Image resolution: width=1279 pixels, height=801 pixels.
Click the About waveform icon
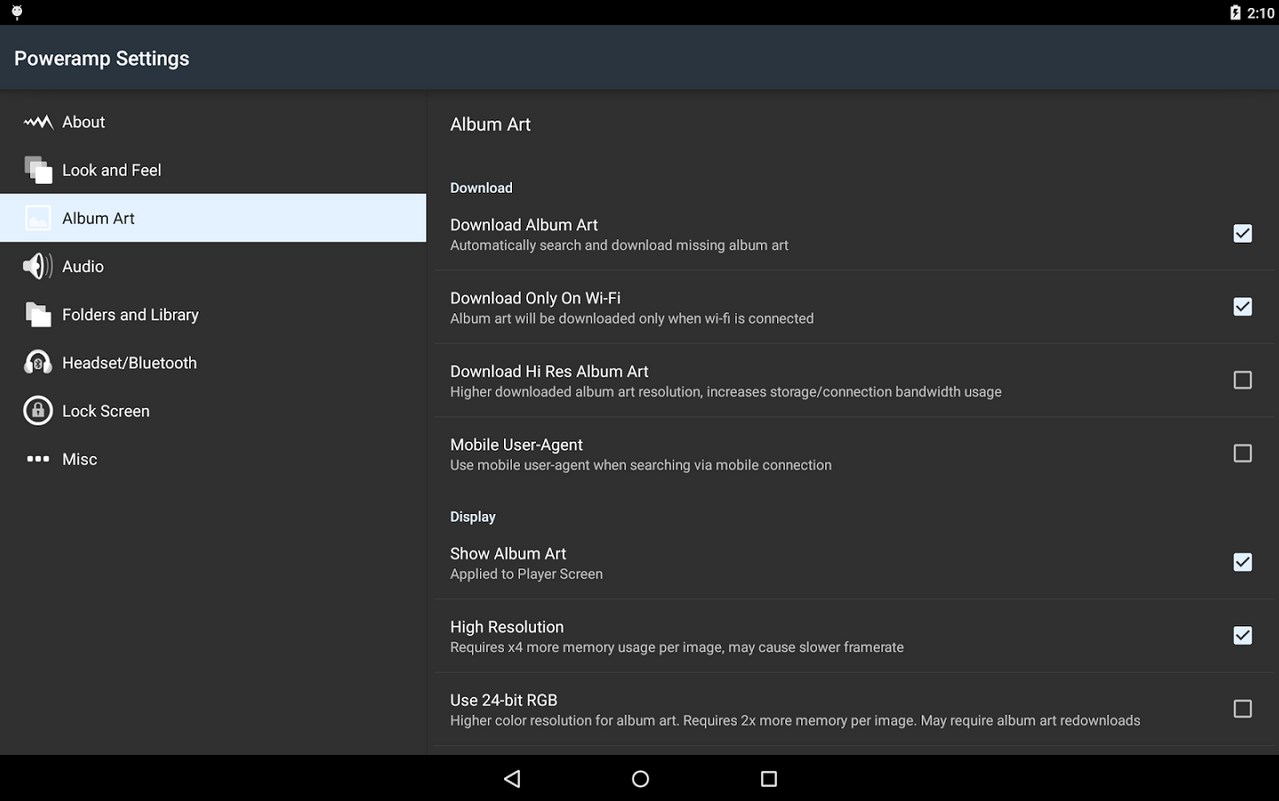coord(38,122)
